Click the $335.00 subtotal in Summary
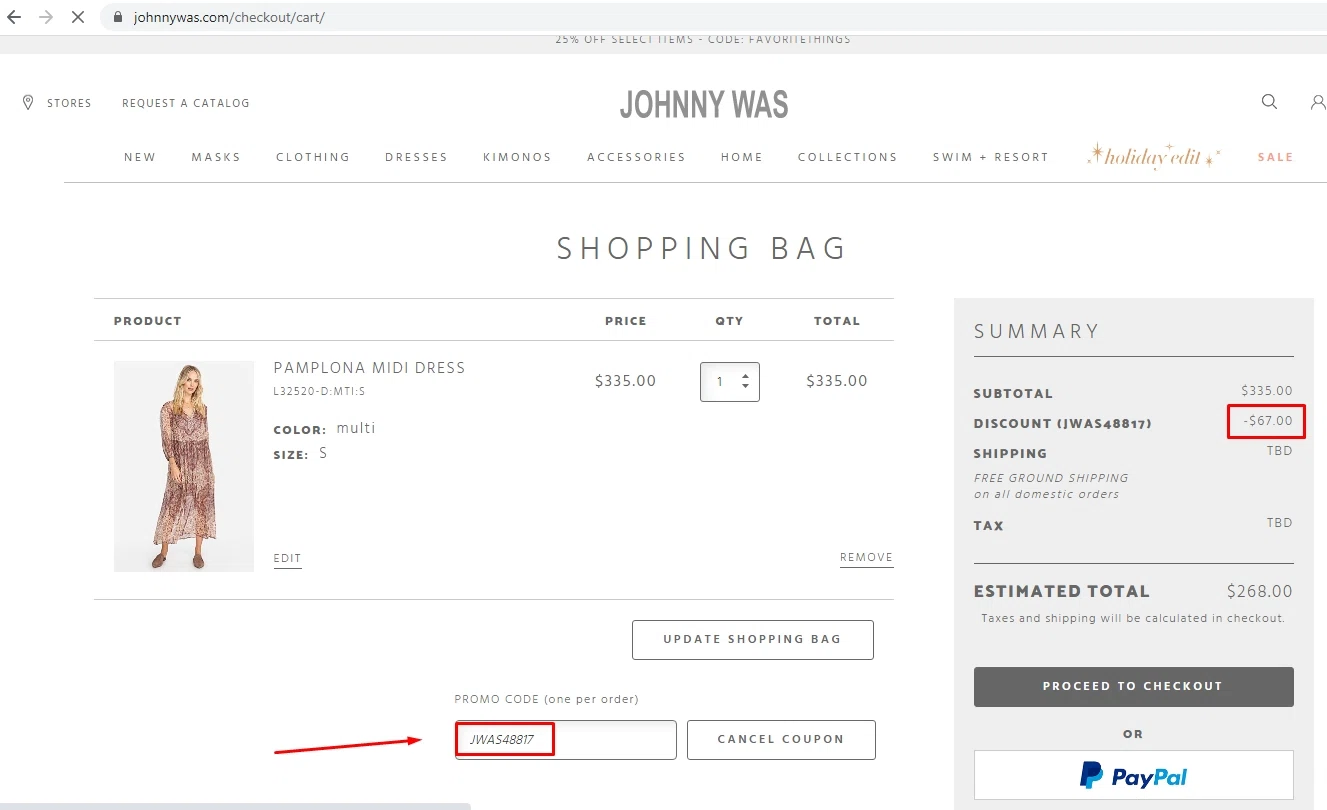 point(1267,391)
